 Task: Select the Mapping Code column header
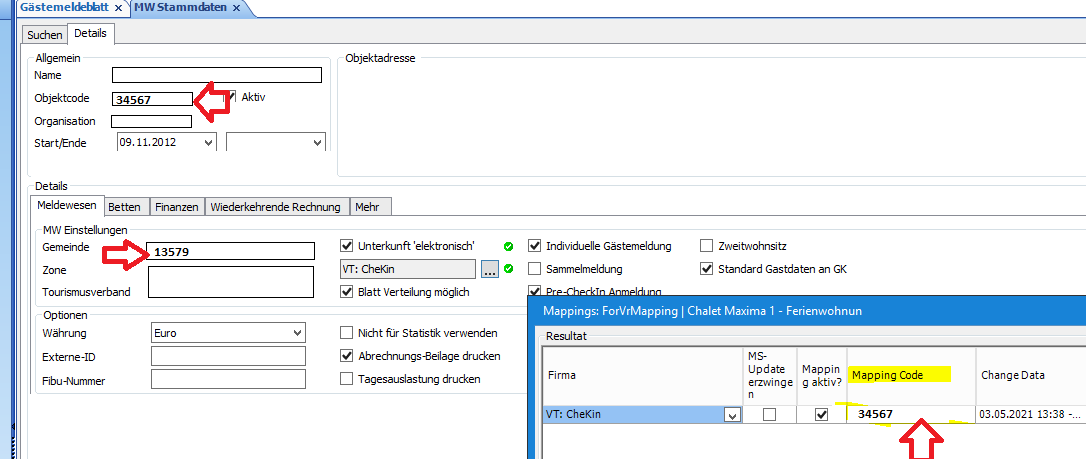(x=899, y=375)
